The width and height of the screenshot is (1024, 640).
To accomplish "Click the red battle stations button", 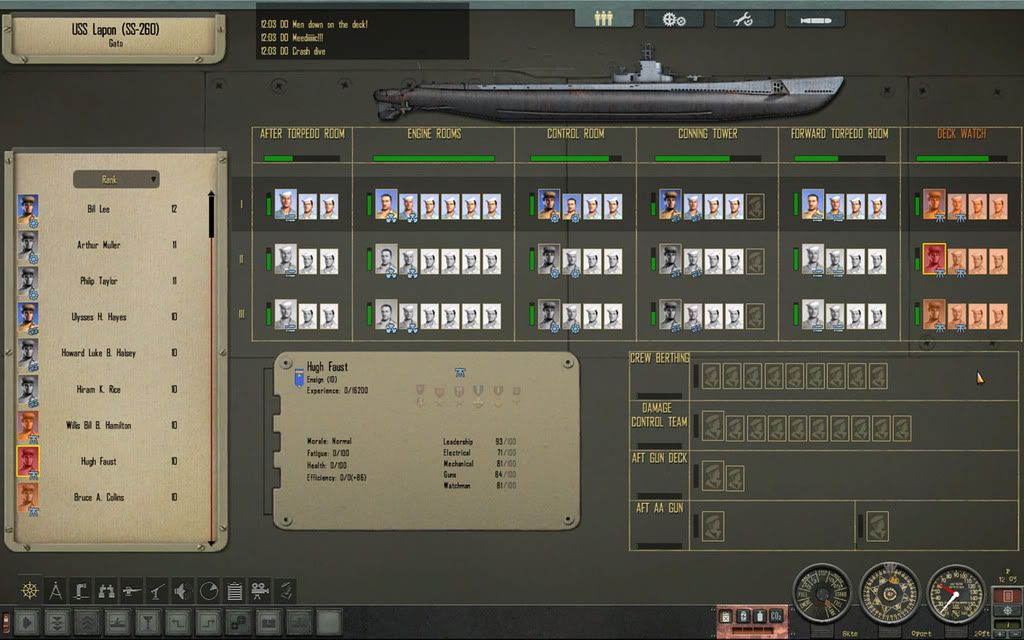I will [x=1007, y=596].
